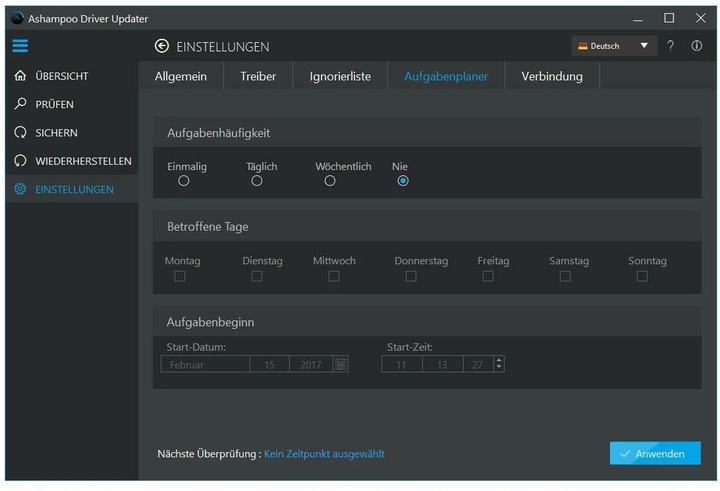Click the minute field showing 13

click(442, 364)
